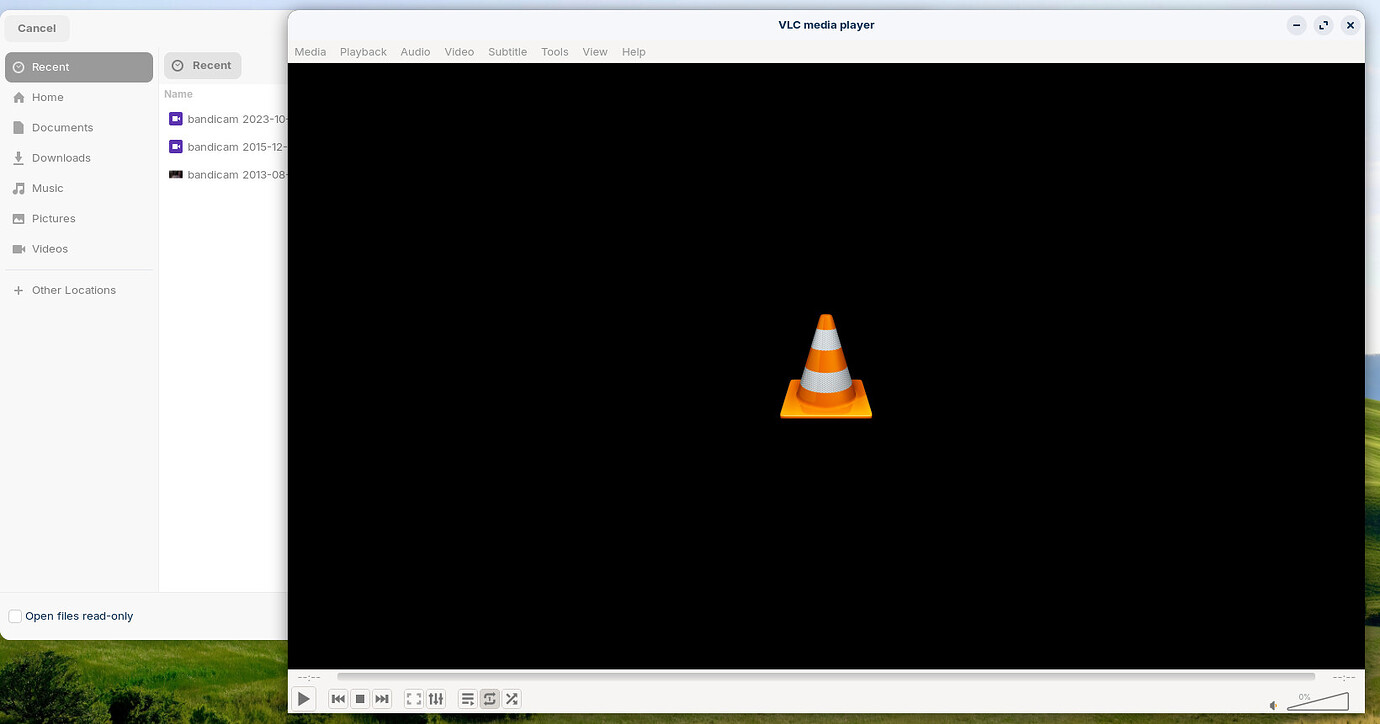Open the Music folder in the sidebar
Viewport: 1380px width, 724px height.
(46, 188)
